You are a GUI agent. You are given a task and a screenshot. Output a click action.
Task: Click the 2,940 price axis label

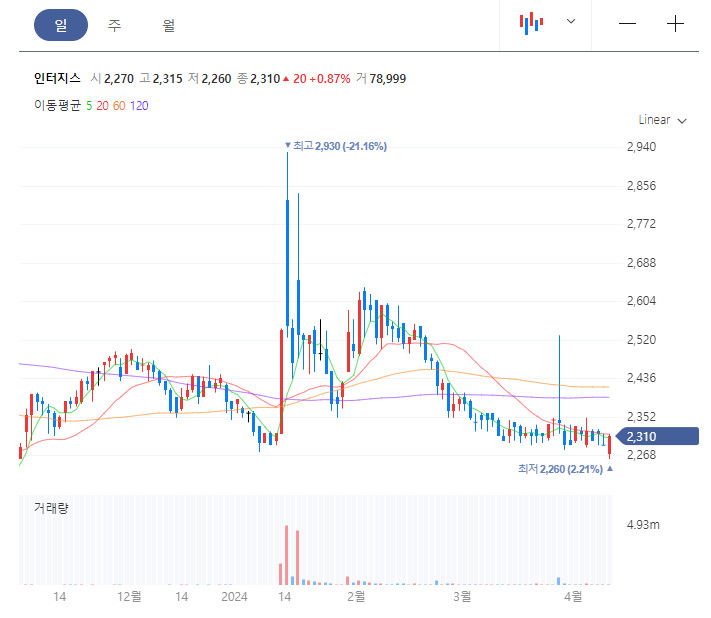(x=641, y=147)
